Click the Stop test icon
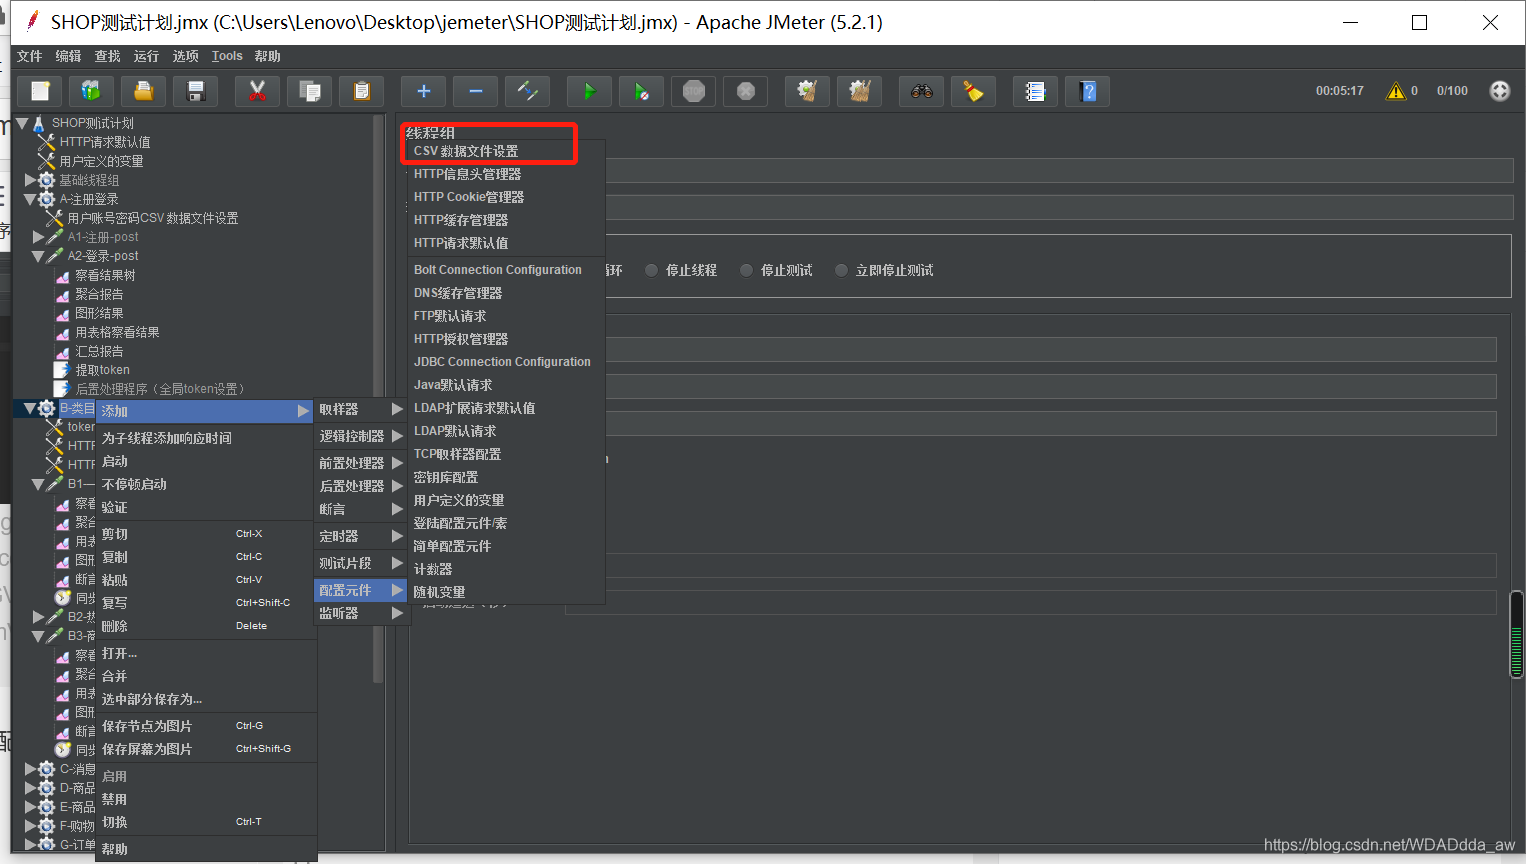This screenshot has height=864, width=1526. pyautogui.click(x=693, y=91)
